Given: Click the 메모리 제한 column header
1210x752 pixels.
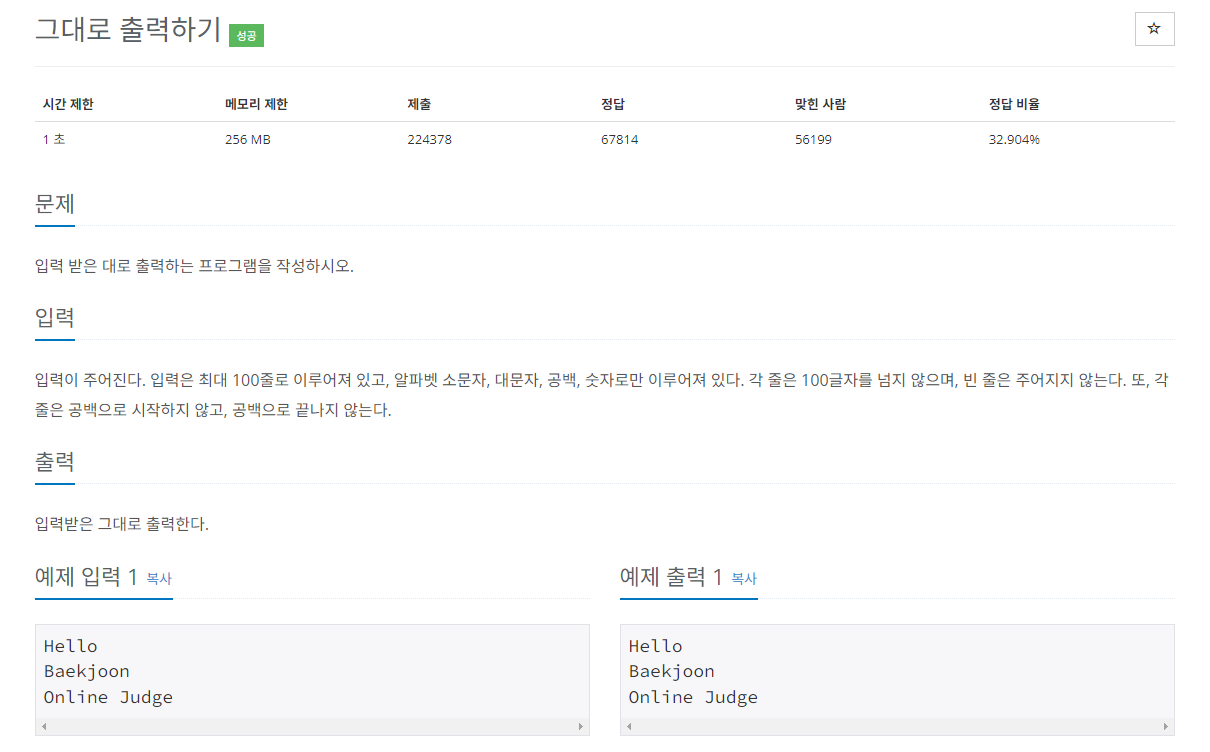Looking at the screenshot, I should (x=256, y=104).
